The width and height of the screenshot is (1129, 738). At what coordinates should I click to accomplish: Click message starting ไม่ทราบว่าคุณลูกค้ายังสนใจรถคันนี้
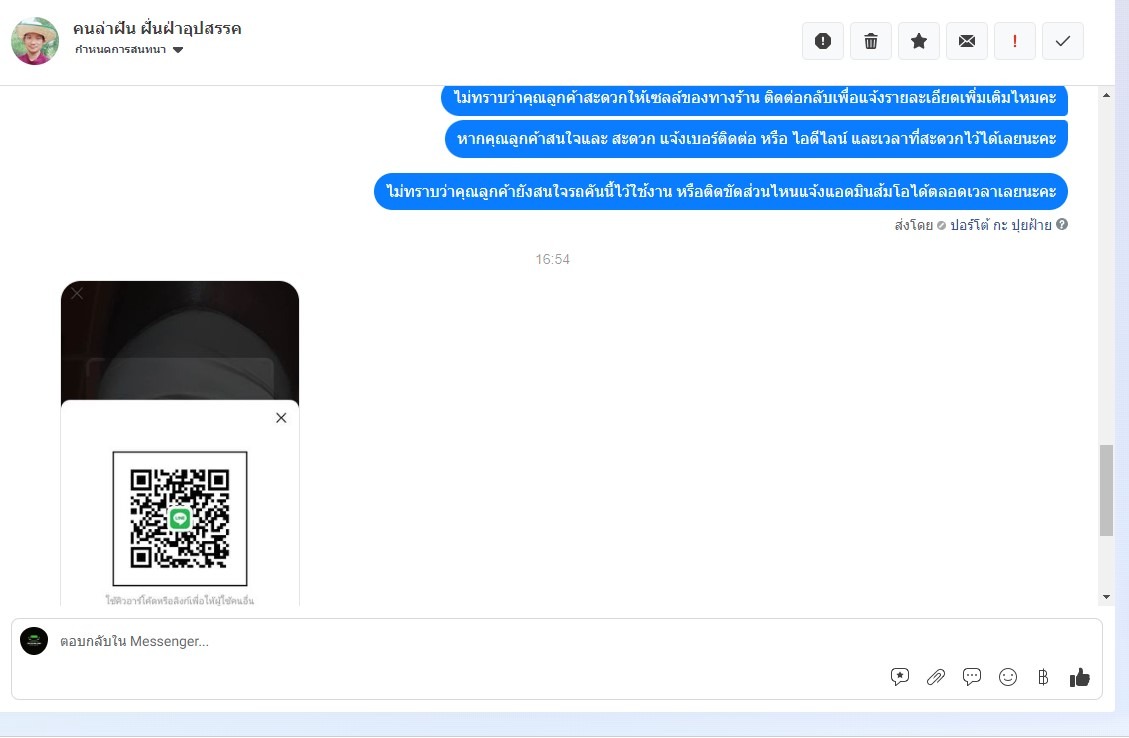point(721,192)
